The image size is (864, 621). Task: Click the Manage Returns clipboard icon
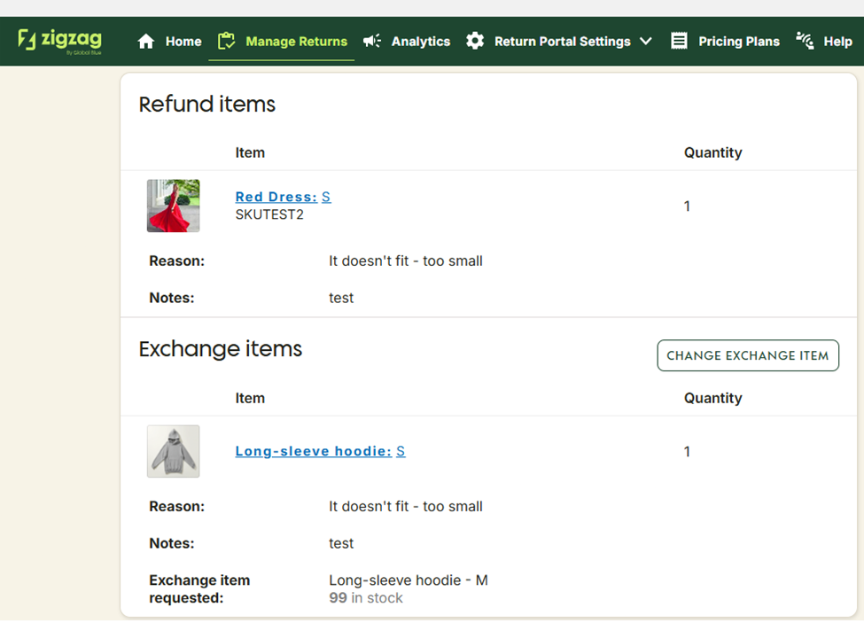[226, 41]
